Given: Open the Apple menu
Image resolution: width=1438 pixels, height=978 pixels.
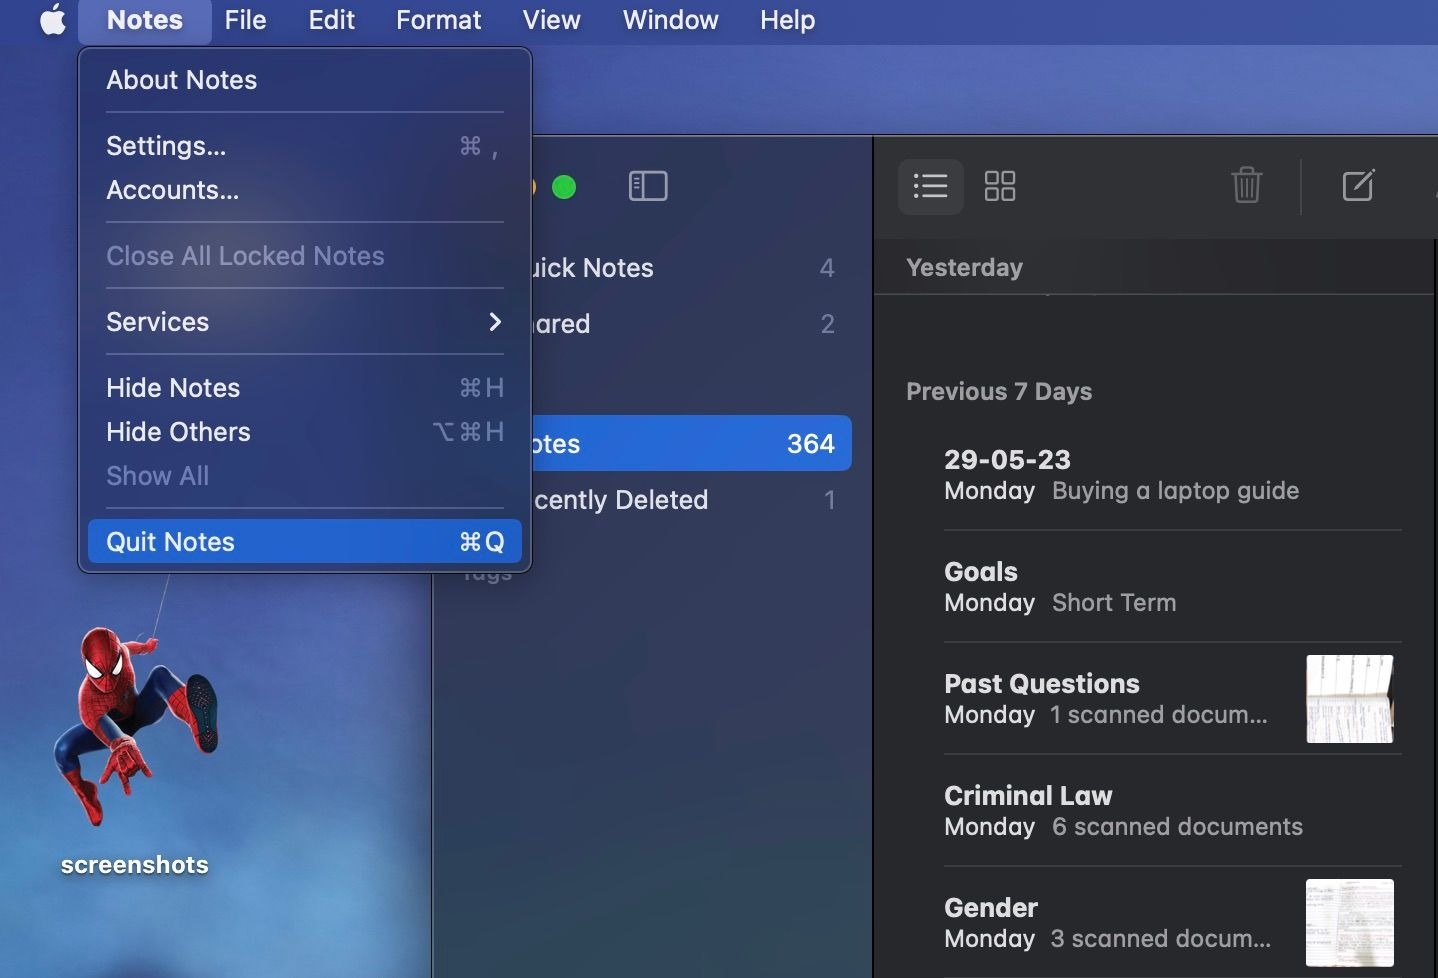Looking at the screenshot, I should pyautogui.click(x=53, y=20).
